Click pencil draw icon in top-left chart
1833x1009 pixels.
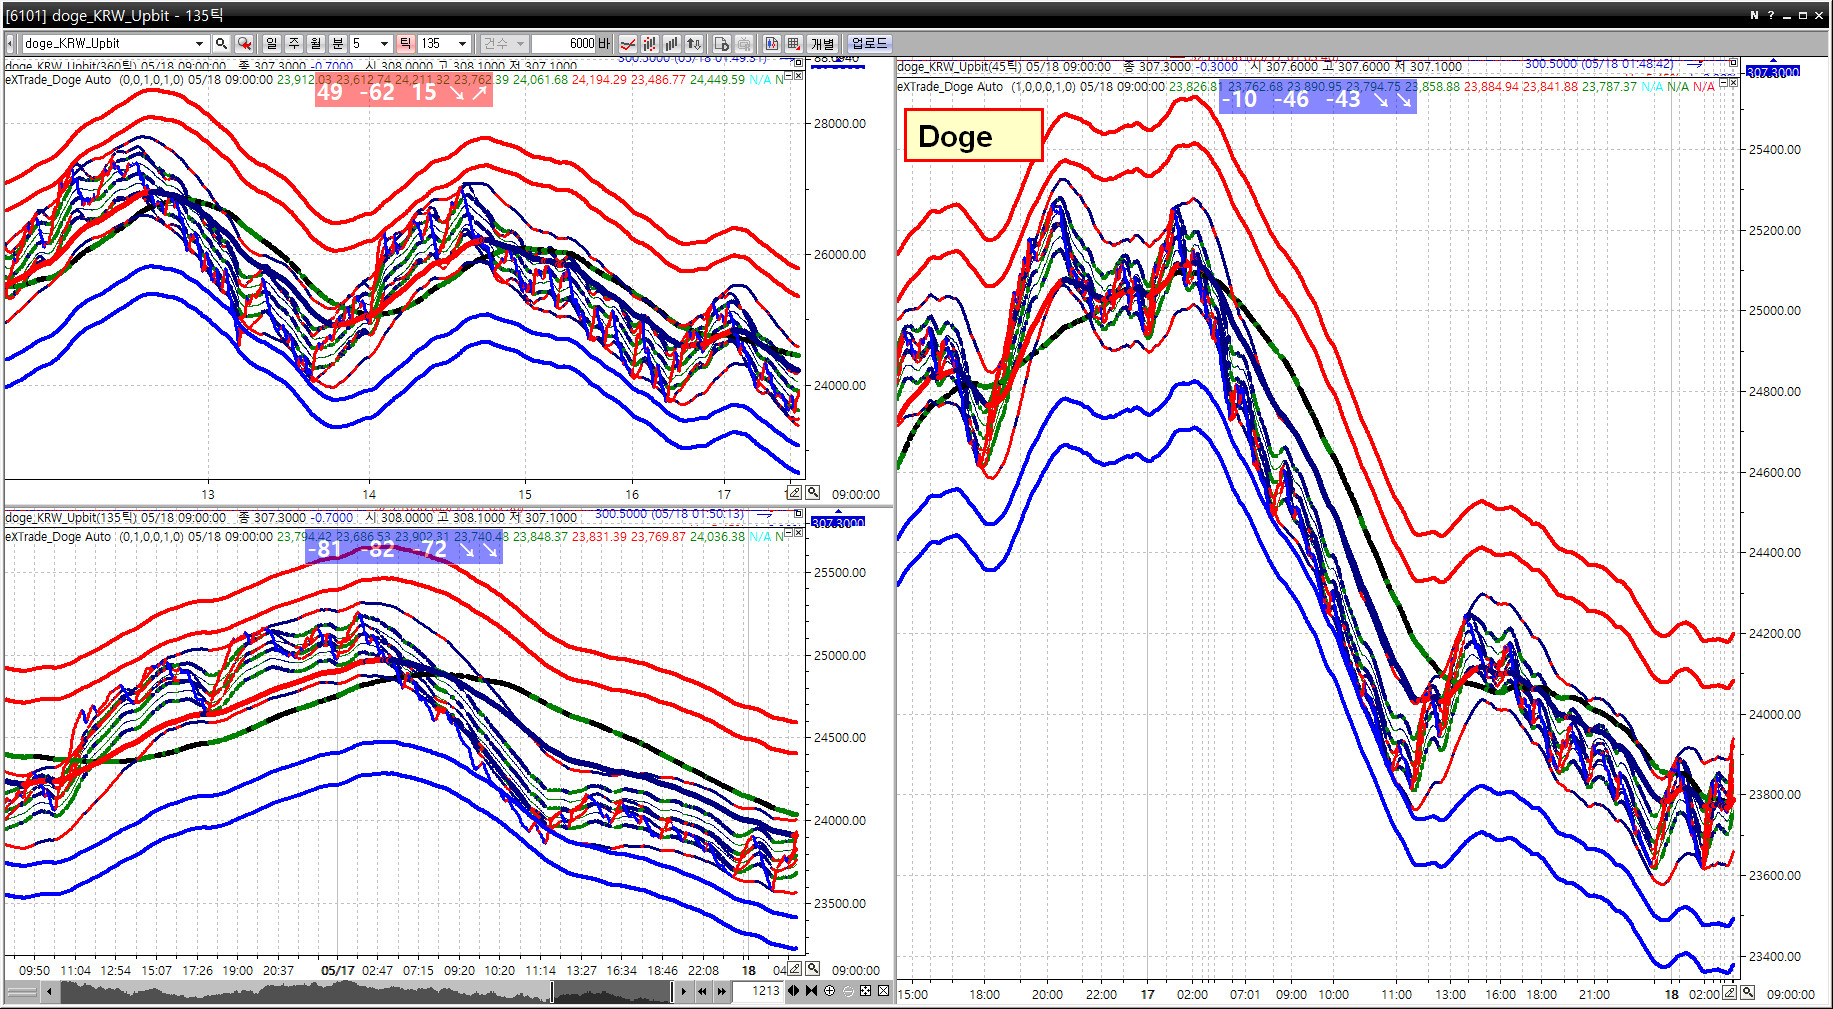pos(794,493)
